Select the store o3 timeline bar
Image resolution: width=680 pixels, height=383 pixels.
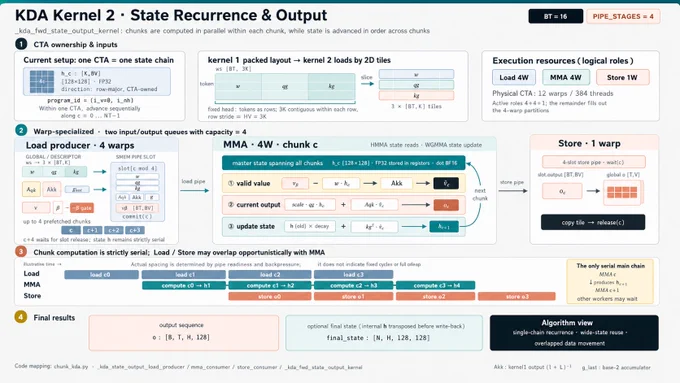[517, 297]
